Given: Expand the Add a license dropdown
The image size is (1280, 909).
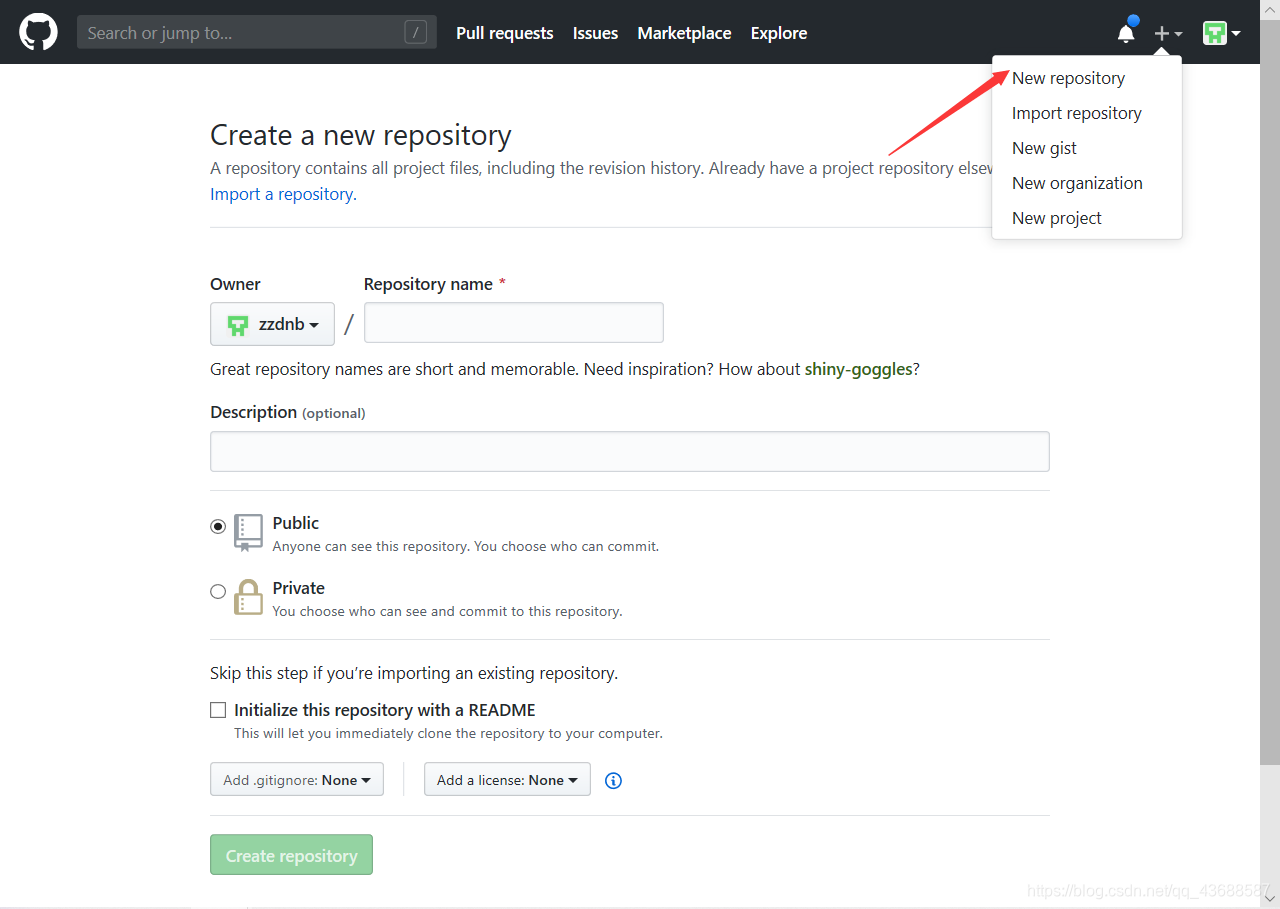Looking at the screenshot, I should tap(507, 780).
